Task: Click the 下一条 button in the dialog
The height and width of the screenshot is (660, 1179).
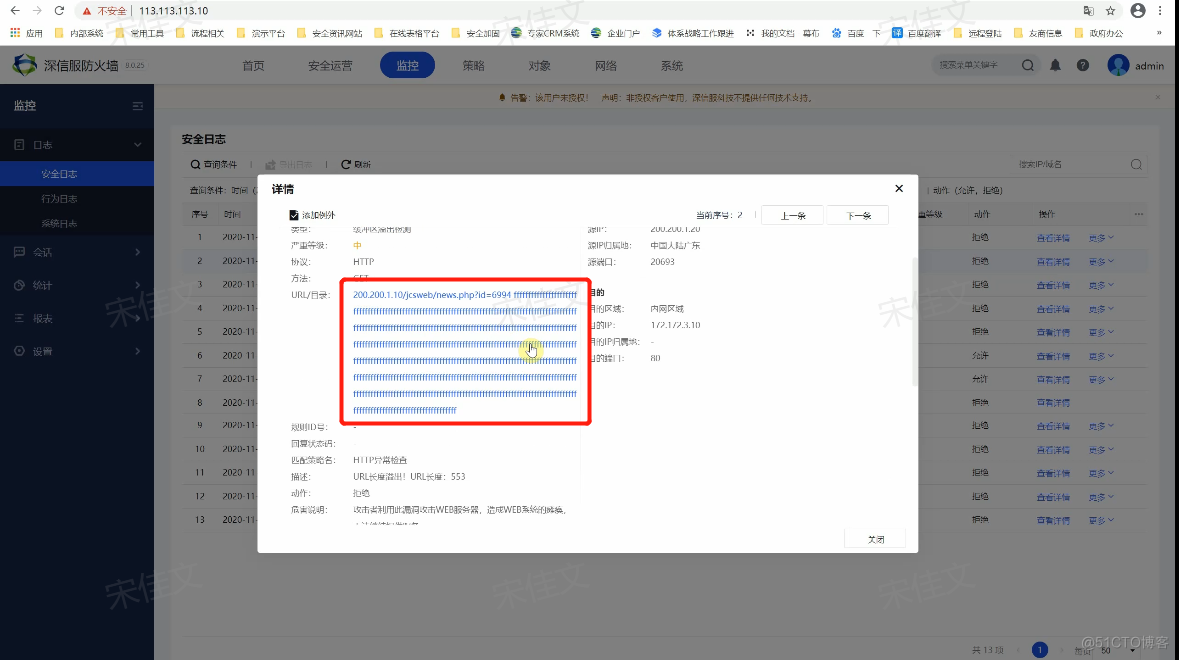Action: 857,214
